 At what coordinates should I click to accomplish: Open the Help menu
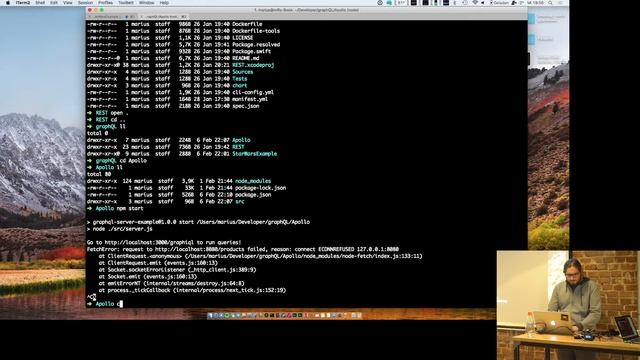click(x=164, y=2)
